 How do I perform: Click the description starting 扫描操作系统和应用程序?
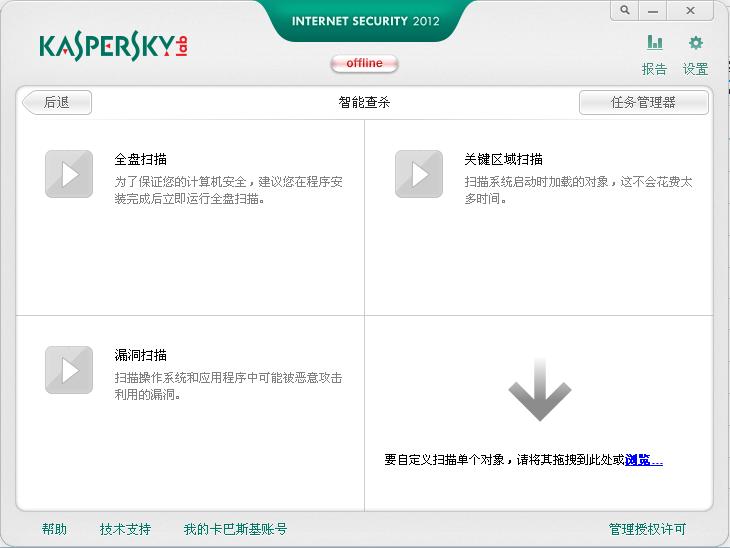(x=228, y=386)
